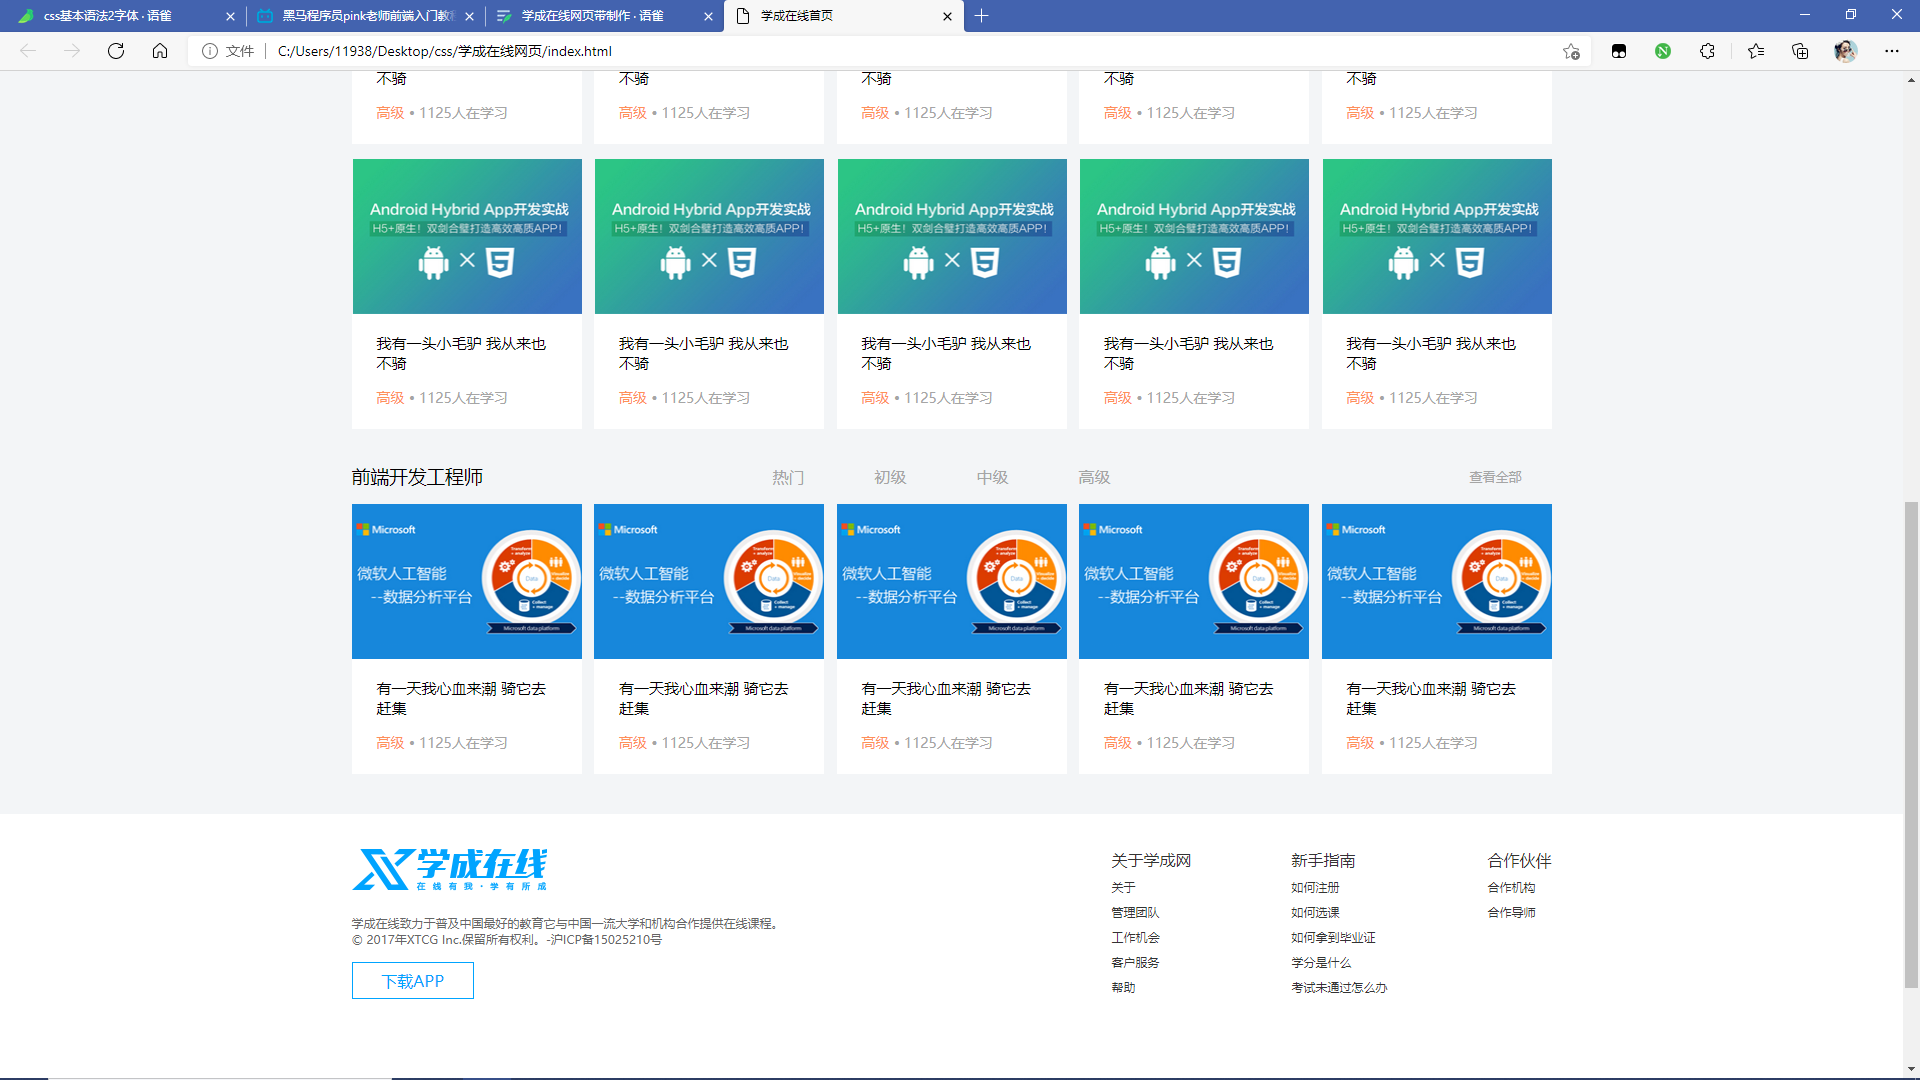This screenshot has width=1920, height=1080.
Task: Open the 合作导师 link
Action: pyautogui.click(x=1511, y=913)
